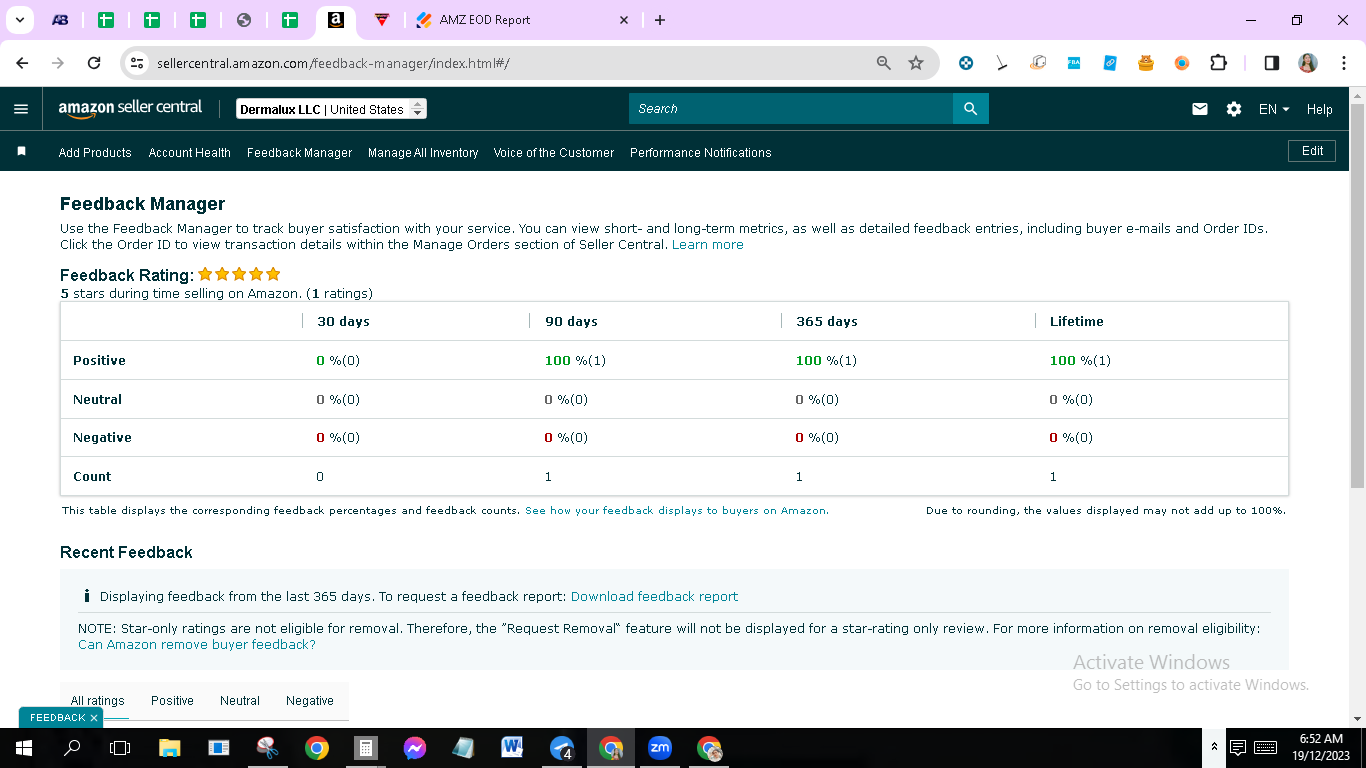Viewport: 1366px width, 768px height.
Task: Click the magnifier search button in Seller Central
Action: coord(970,109)
